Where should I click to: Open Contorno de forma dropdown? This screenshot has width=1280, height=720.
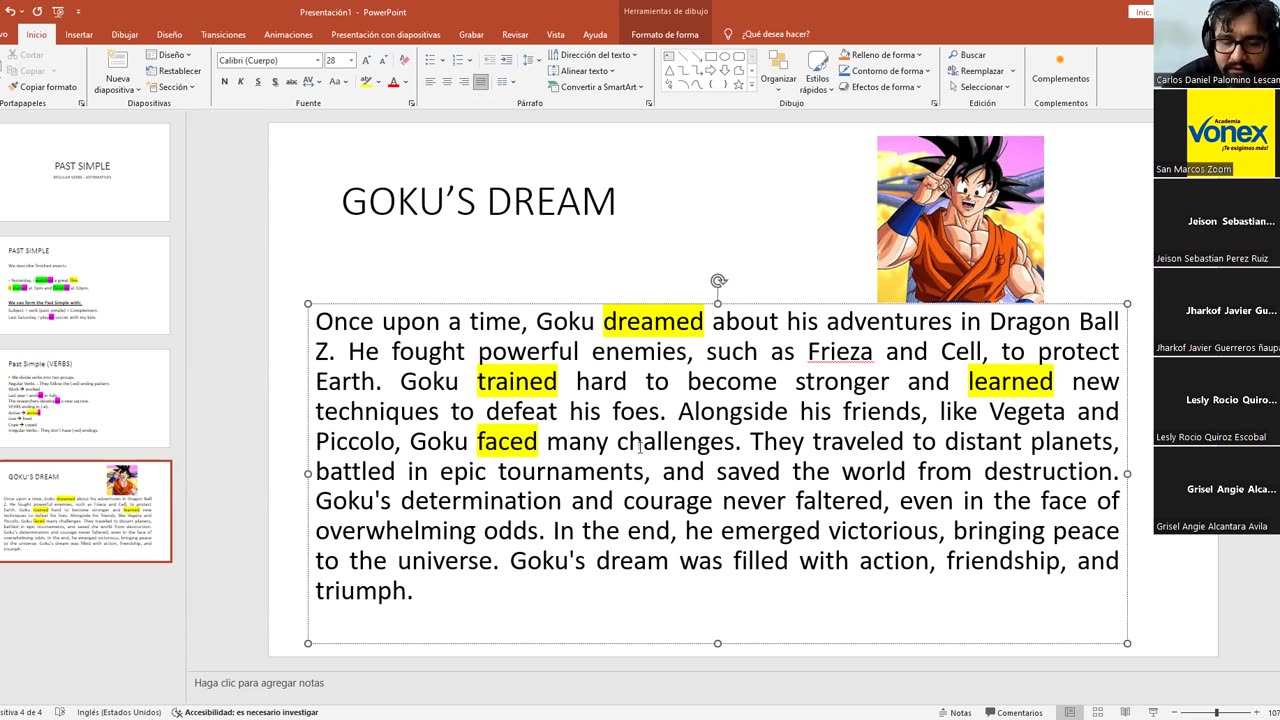point(885,71)
